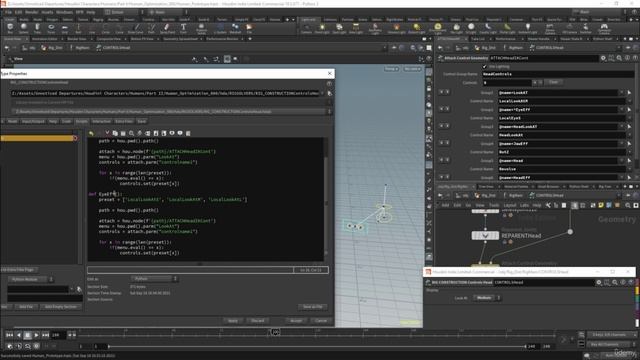
Task: Select the Platonic Solids shelf tool
Action: [x=201, y=29]
